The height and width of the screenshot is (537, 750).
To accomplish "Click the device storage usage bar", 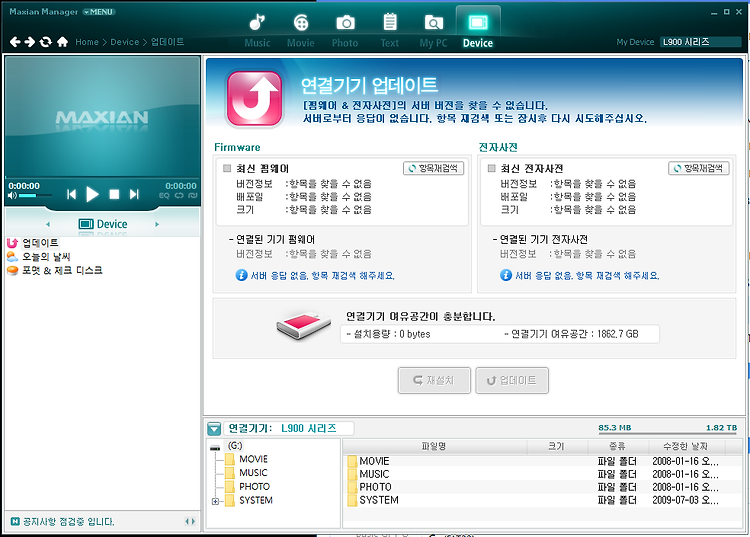I will pyautogui.click(x=668, y=434).
